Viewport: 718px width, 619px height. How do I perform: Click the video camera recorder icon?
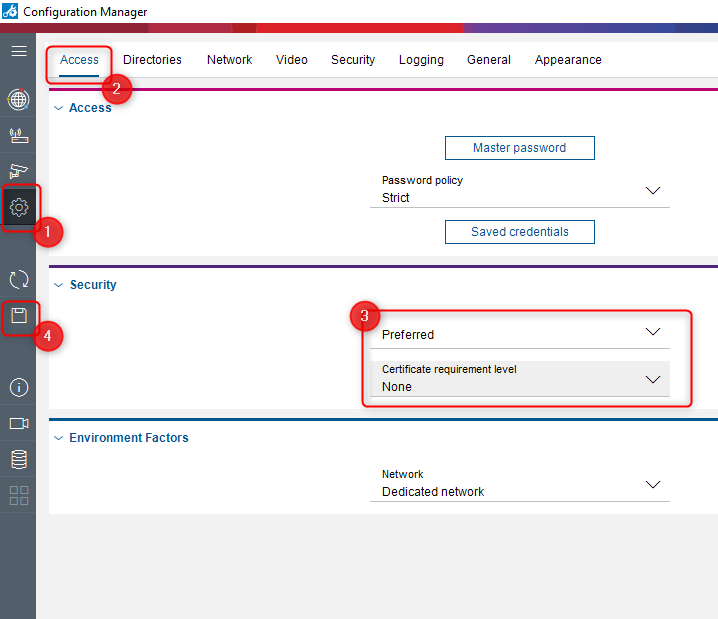coord(18,423)
